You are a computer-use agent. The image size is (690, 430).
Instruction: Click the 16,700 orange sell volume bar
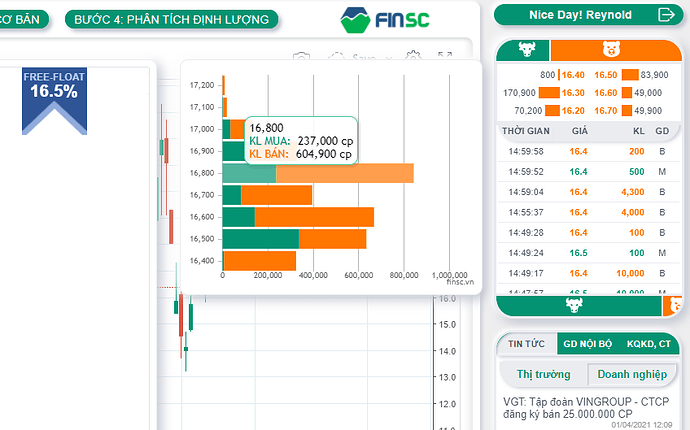click(276, 195)
